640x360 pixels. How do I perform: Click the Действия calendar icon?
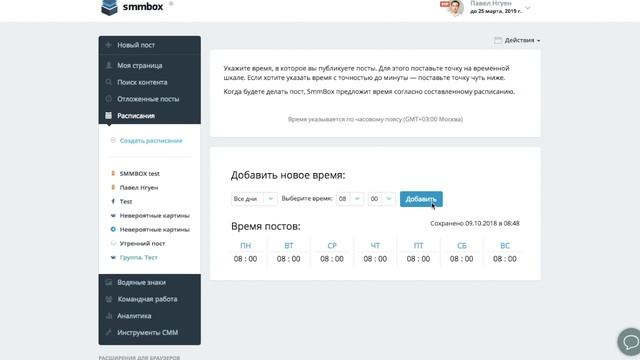(x=498, y=40)
